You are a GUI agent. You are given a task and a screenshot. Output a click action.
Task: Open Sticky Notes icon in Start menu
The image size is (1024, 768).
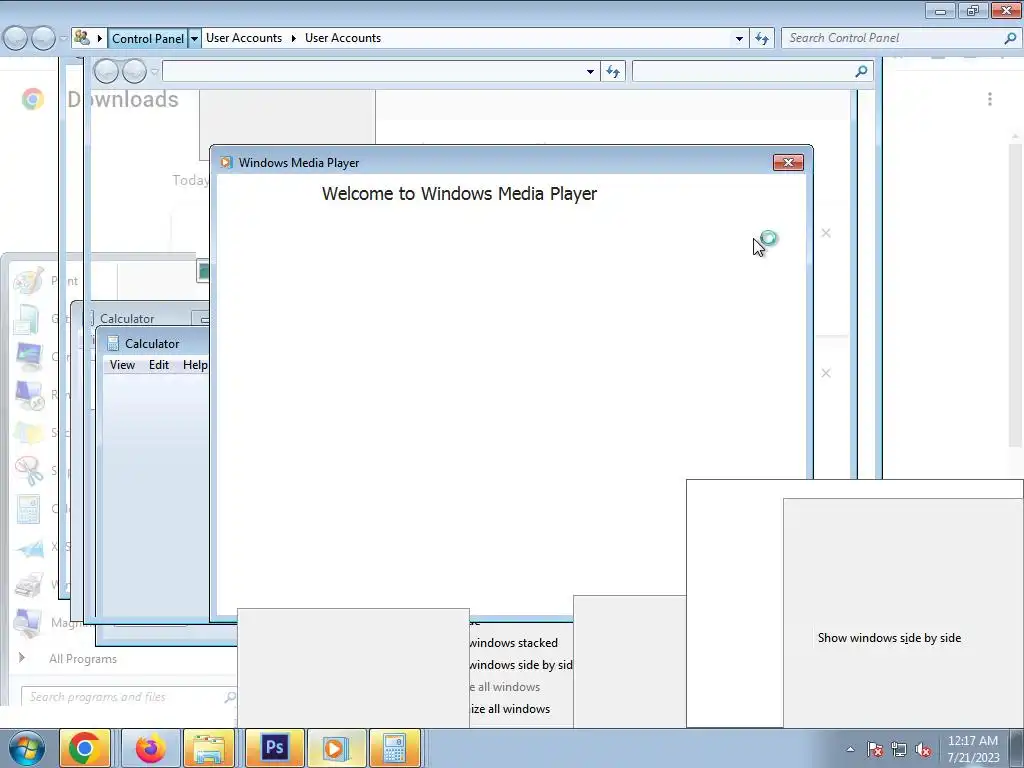(x=29, y=432)
